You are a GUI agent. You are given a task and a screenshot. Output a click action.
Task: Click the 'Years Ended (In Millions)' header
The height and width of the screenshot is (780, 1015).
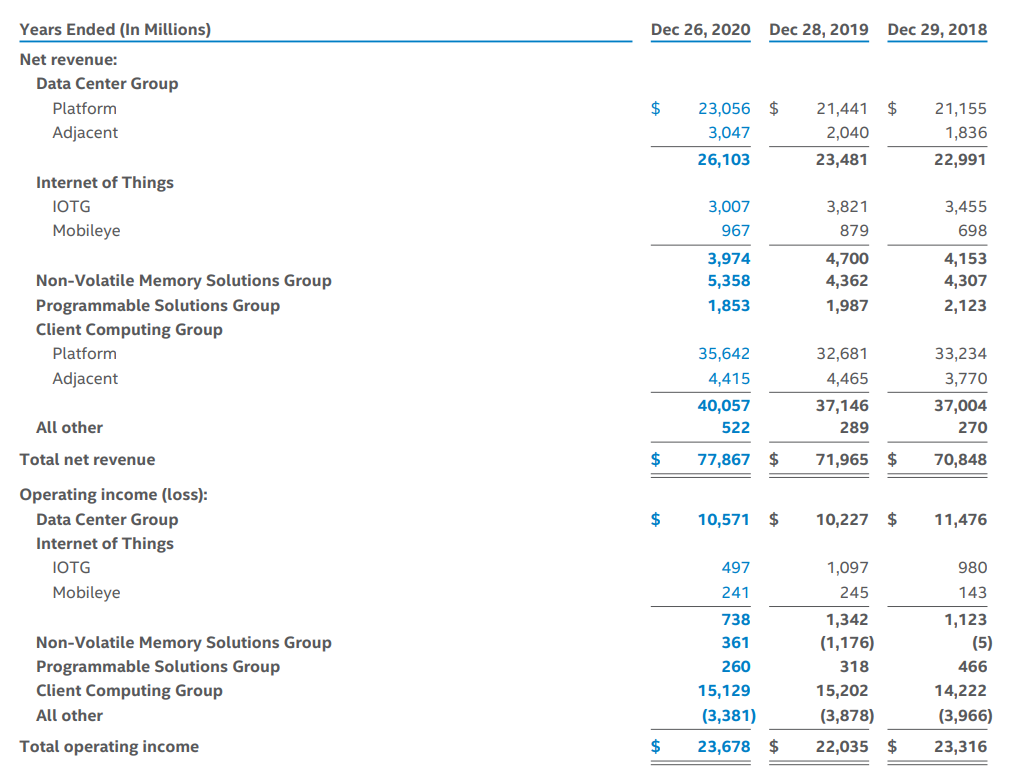[x=115, y=30]
